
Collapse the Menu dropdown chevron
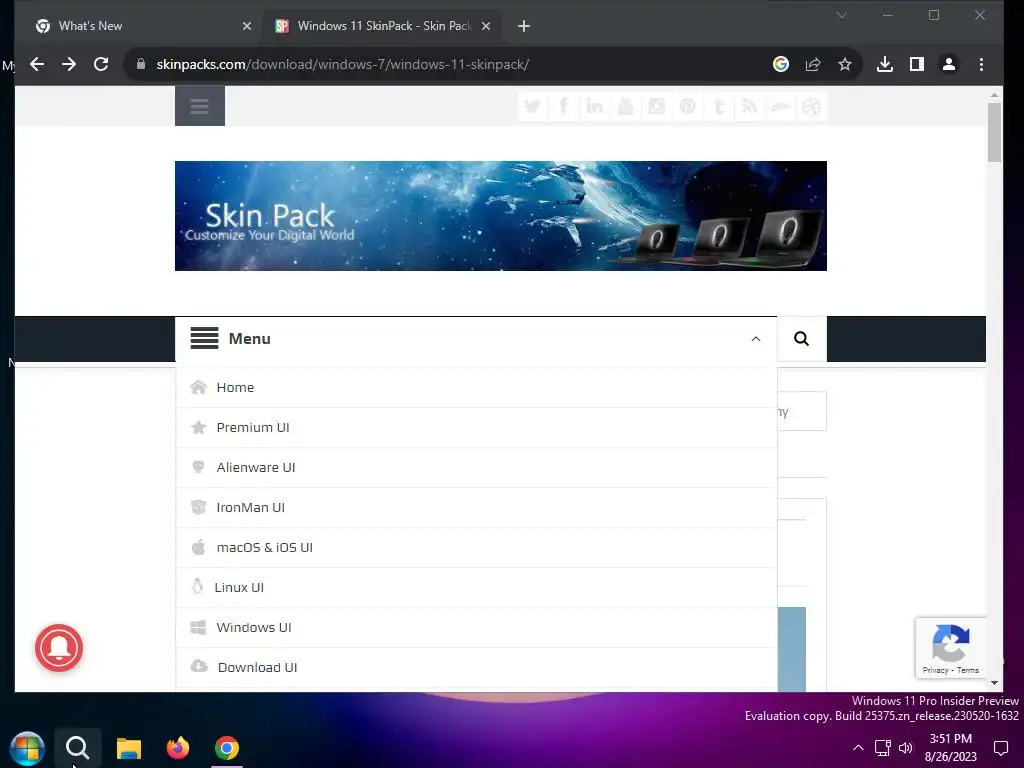click(x=756, y=339)
